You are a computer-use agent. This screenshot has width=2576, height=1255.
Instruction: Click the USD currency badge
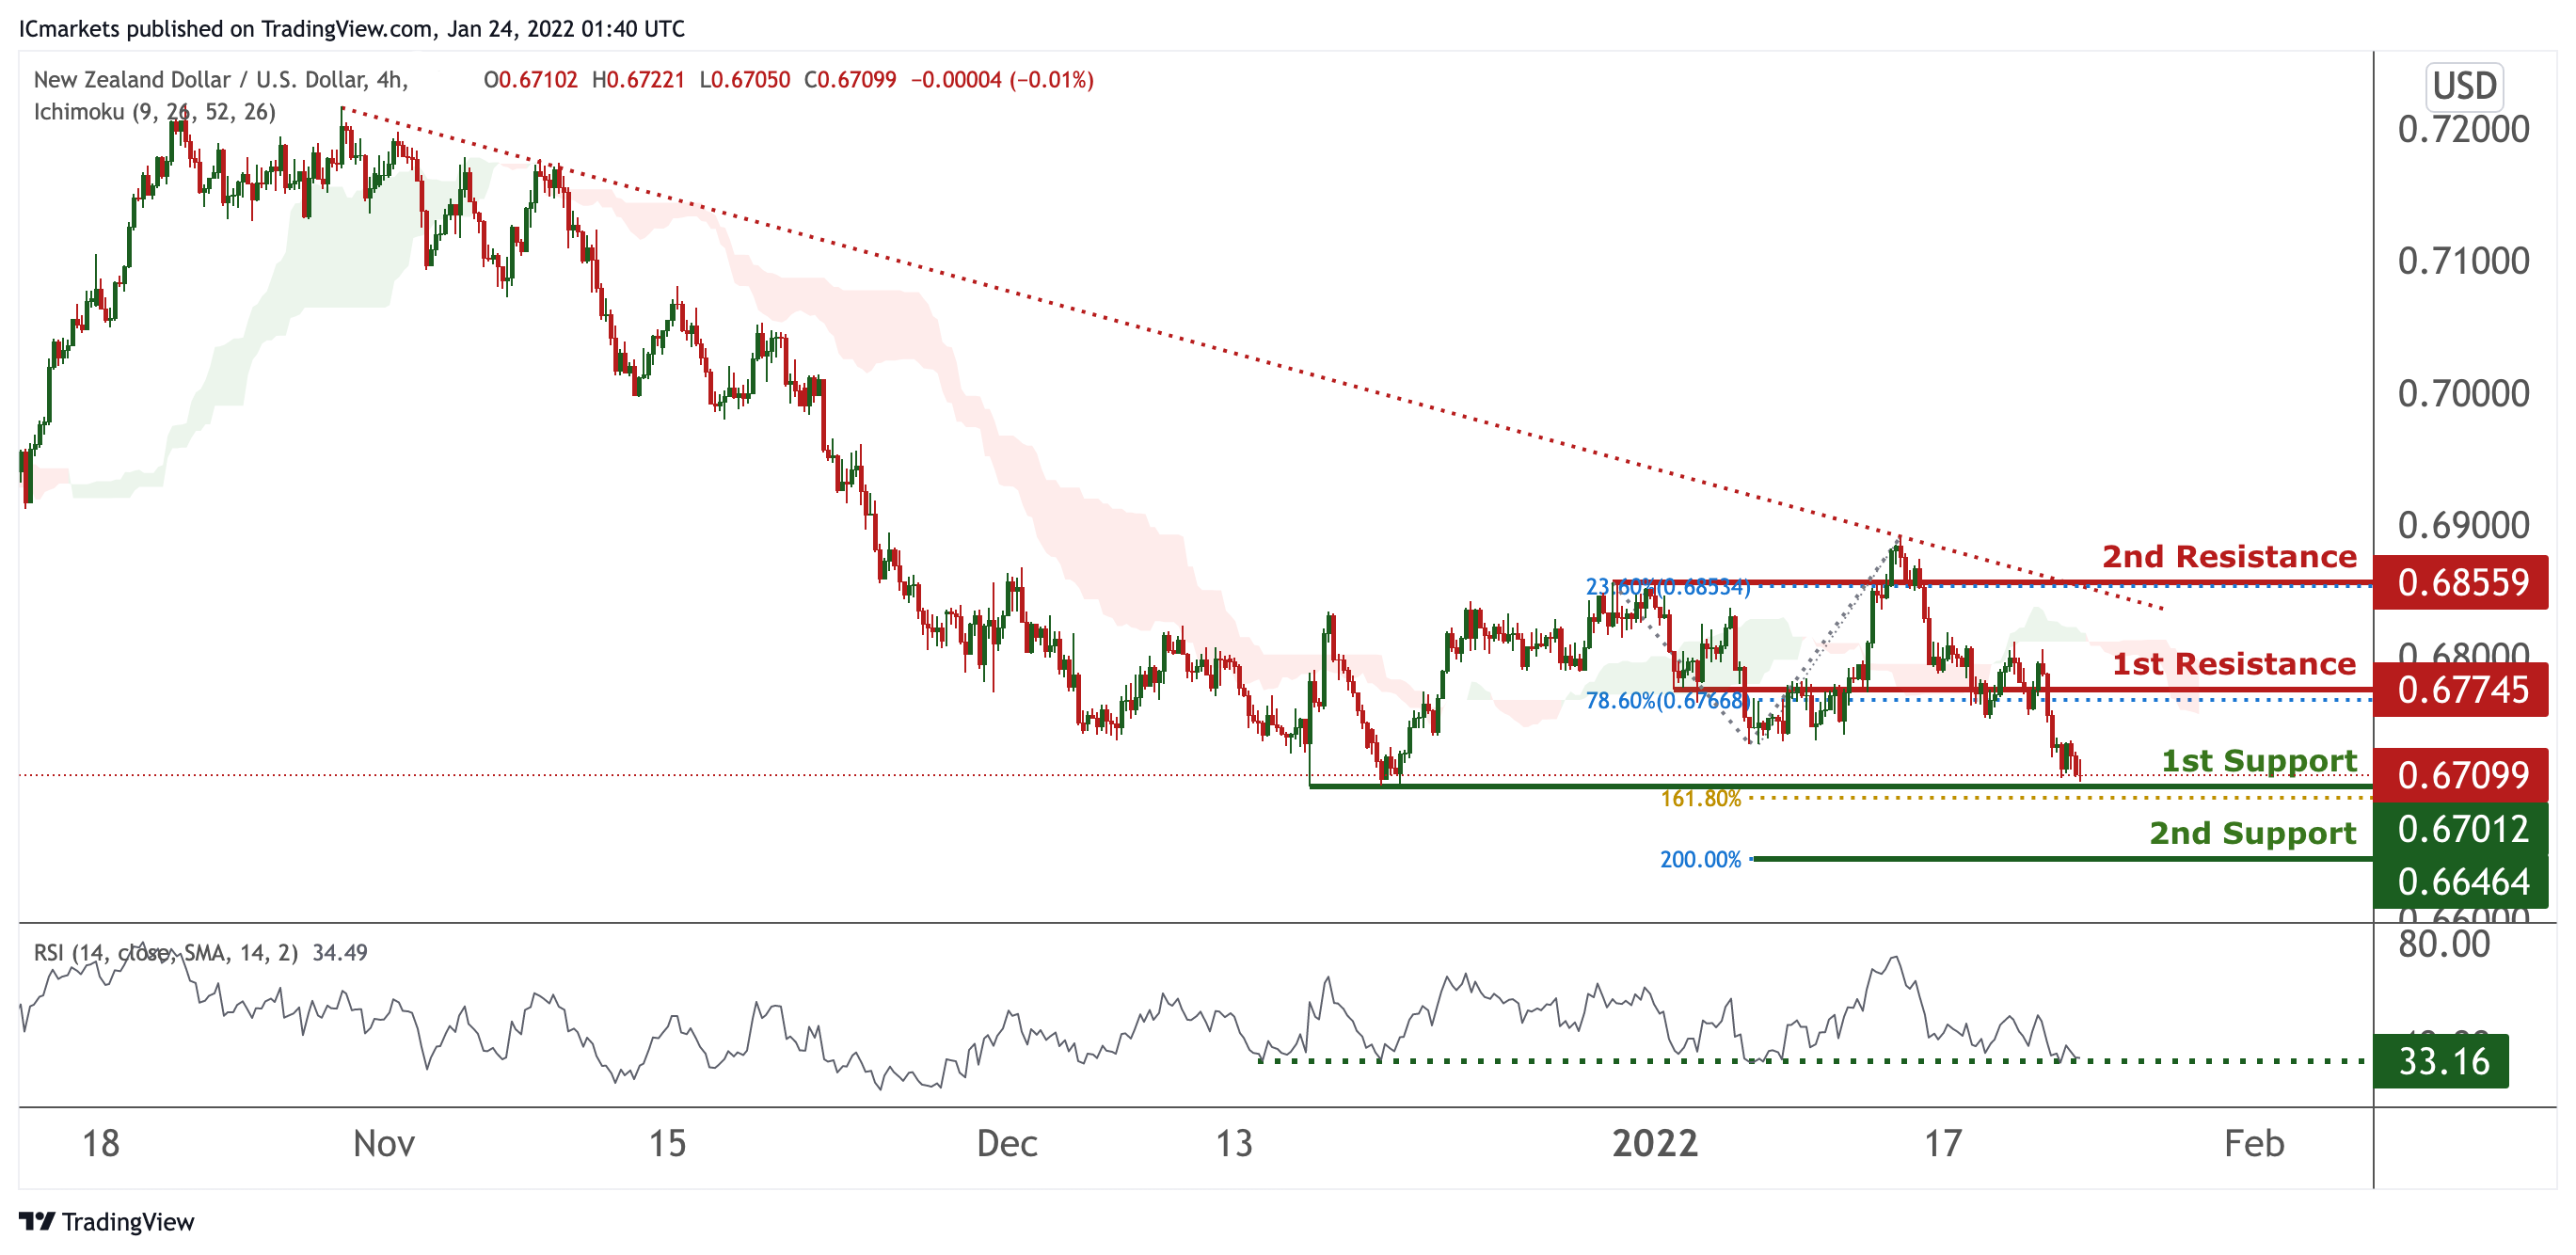pos(2464,85)
